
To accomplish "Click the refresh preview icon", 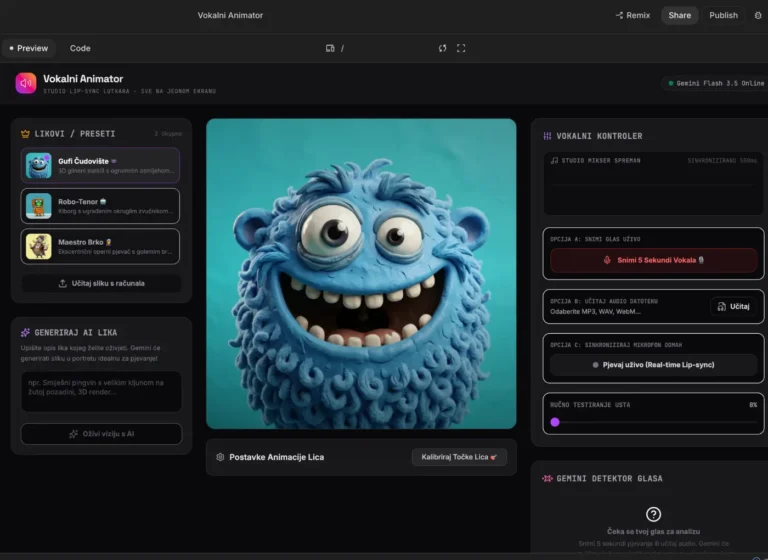I will click(x=442, y=48).
